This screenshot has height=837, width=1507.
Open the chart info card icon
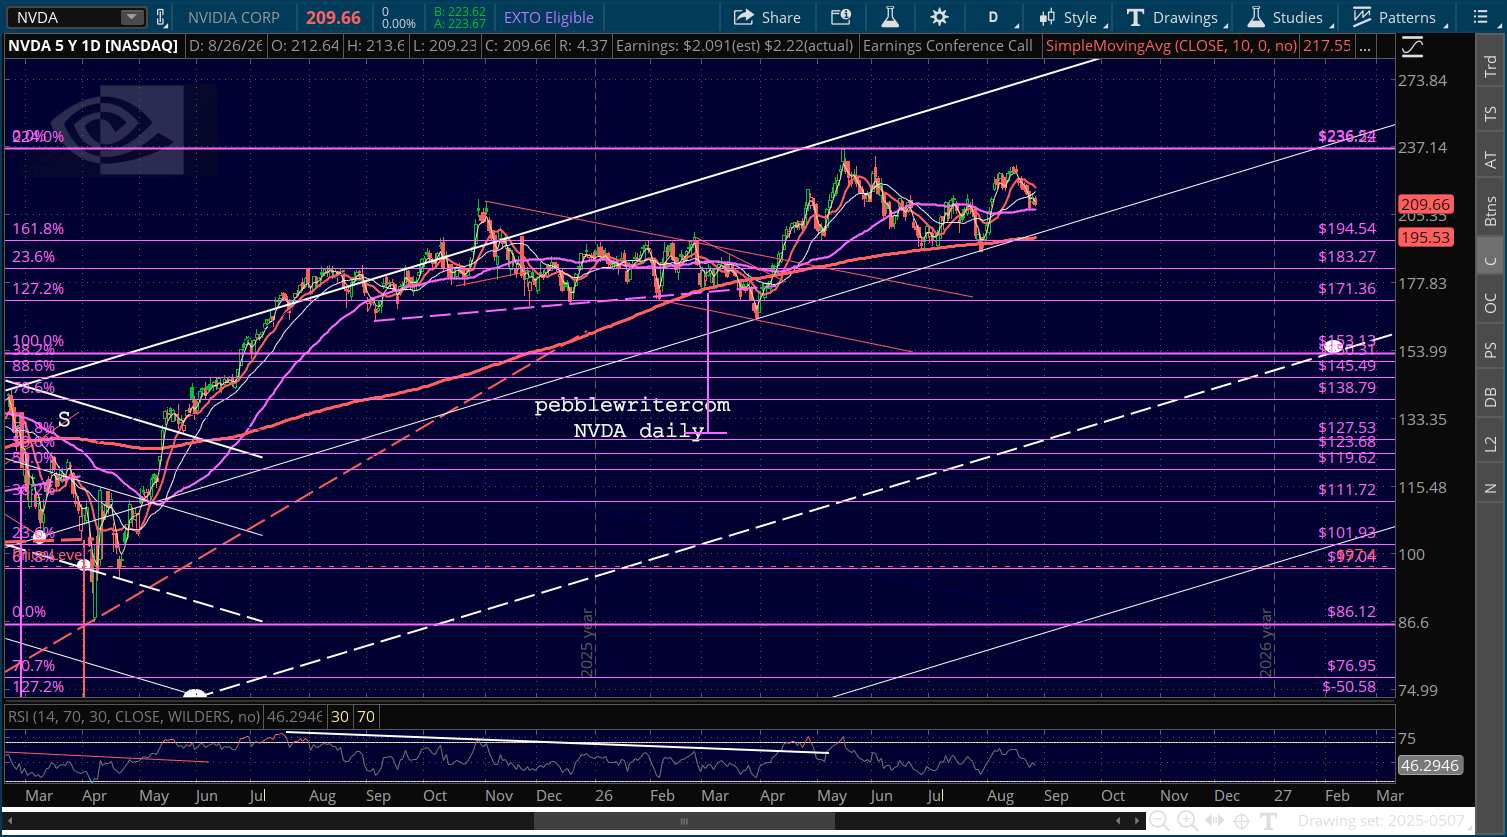[x=841, y=17]
